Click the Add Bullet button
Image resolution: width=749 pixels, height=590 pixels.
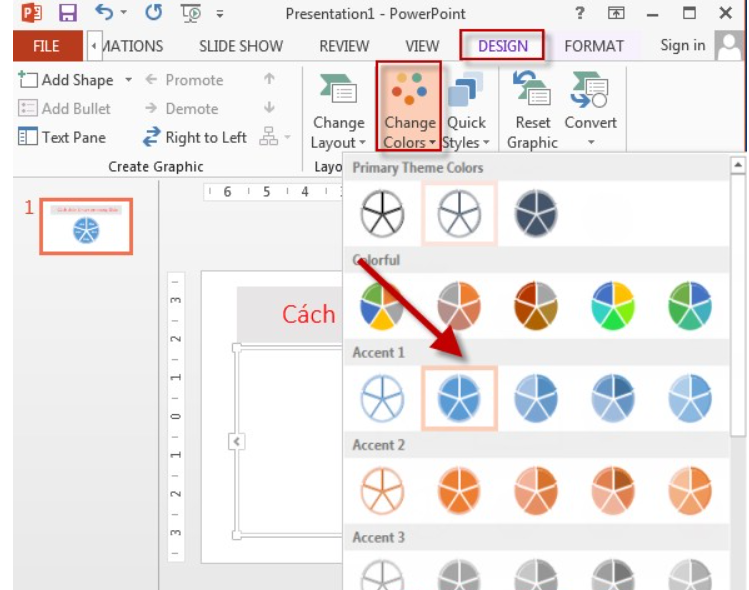tap(64, 108)
